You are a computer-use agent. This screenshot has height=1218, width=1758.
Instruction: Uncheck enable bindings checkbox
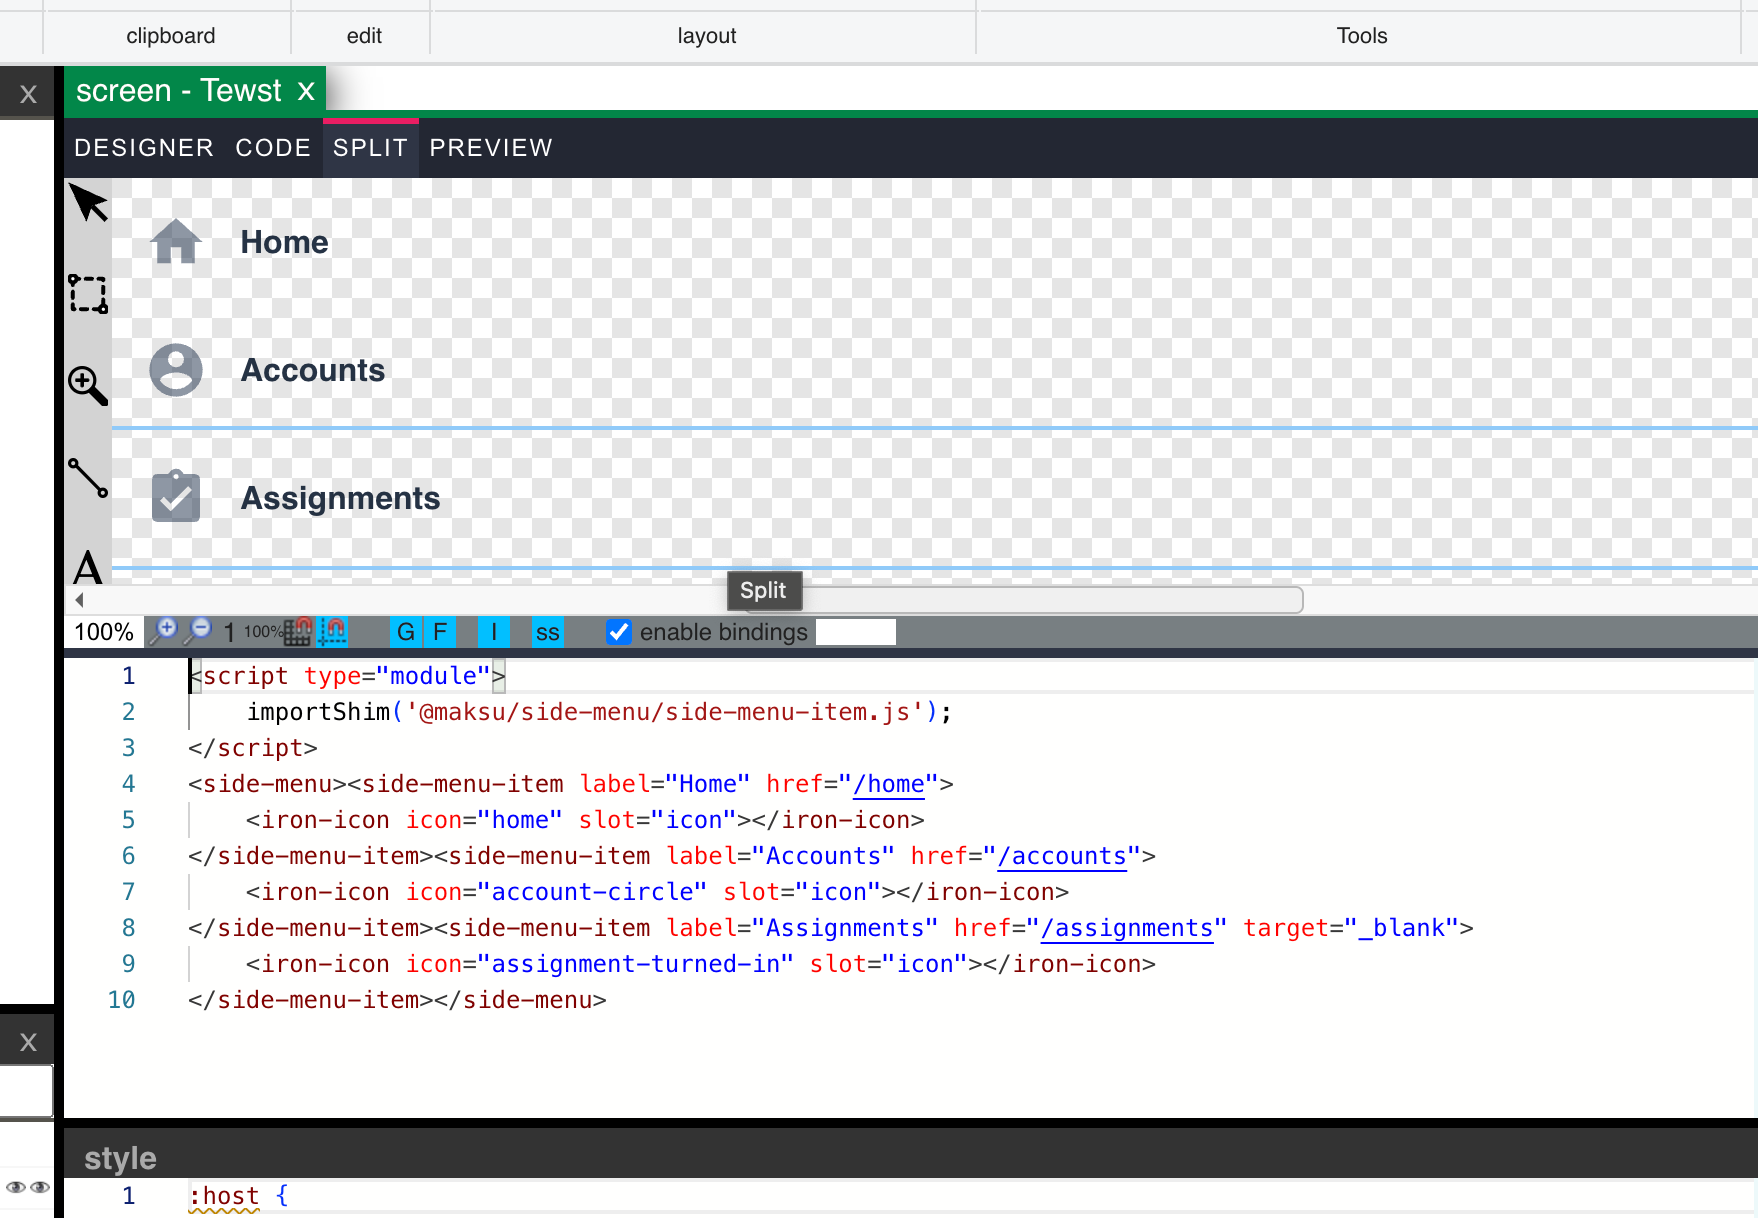click(619, 632)
